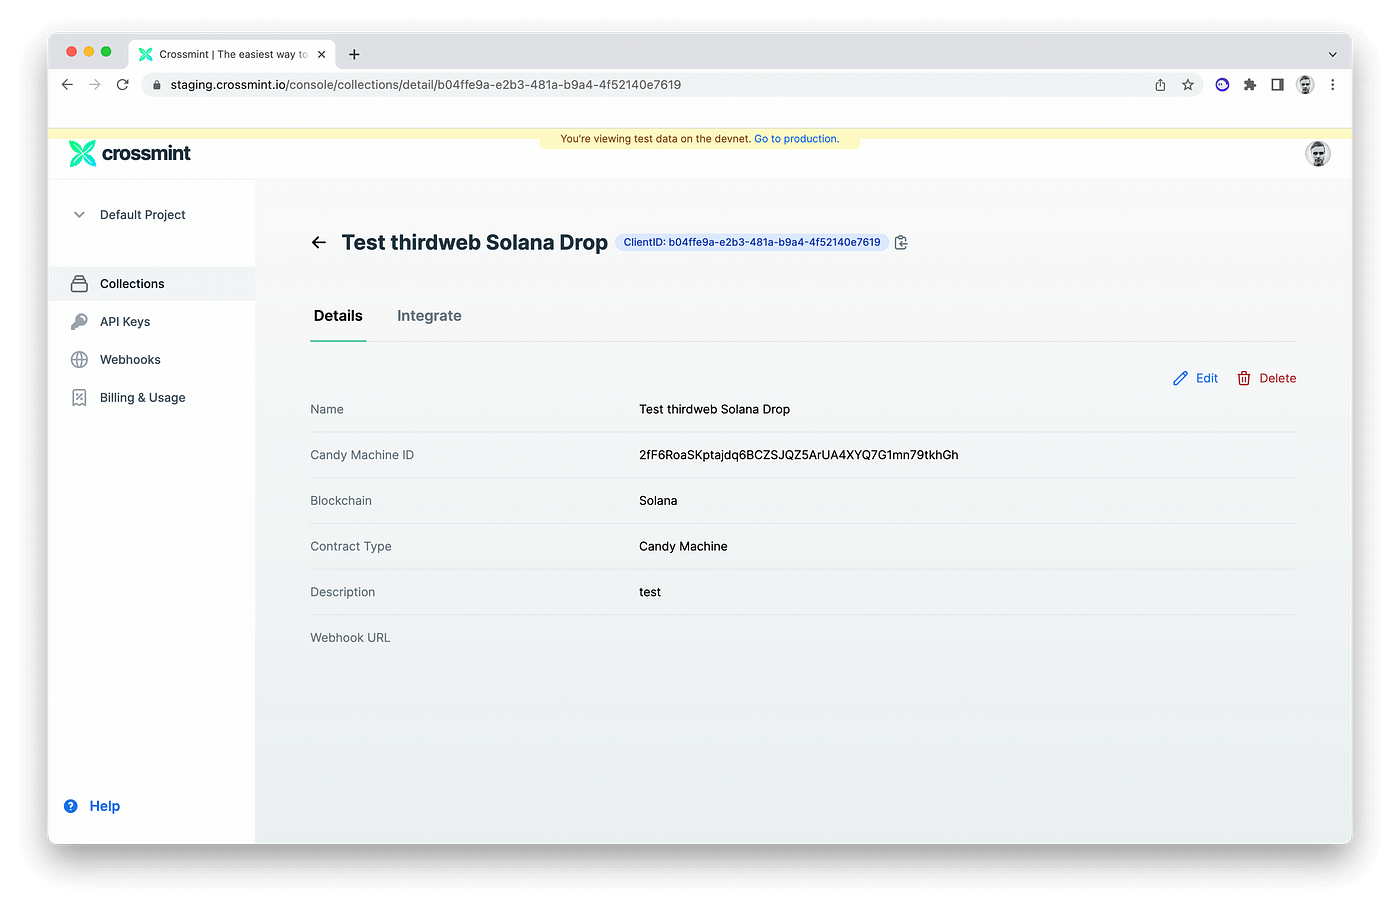Image resolution: width=1400 pixels, height=908 pixels.
Task: Toggle the browser side panel icon
Action: [x=1277, y=85]
